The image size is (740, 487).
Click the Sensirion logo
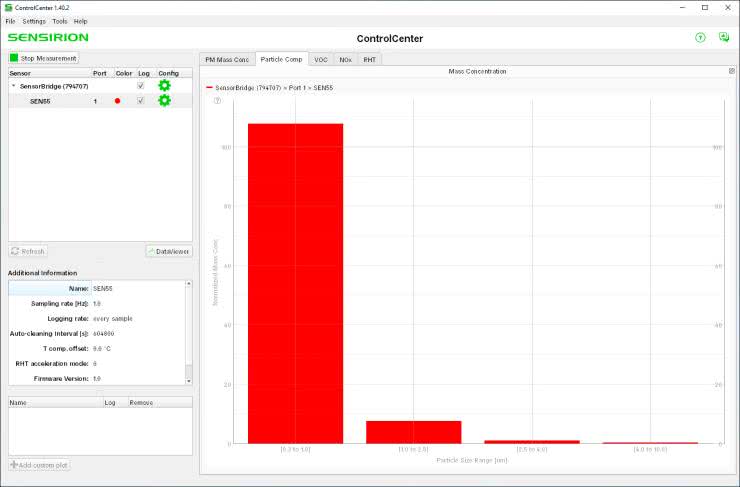(x=48, y=38)
